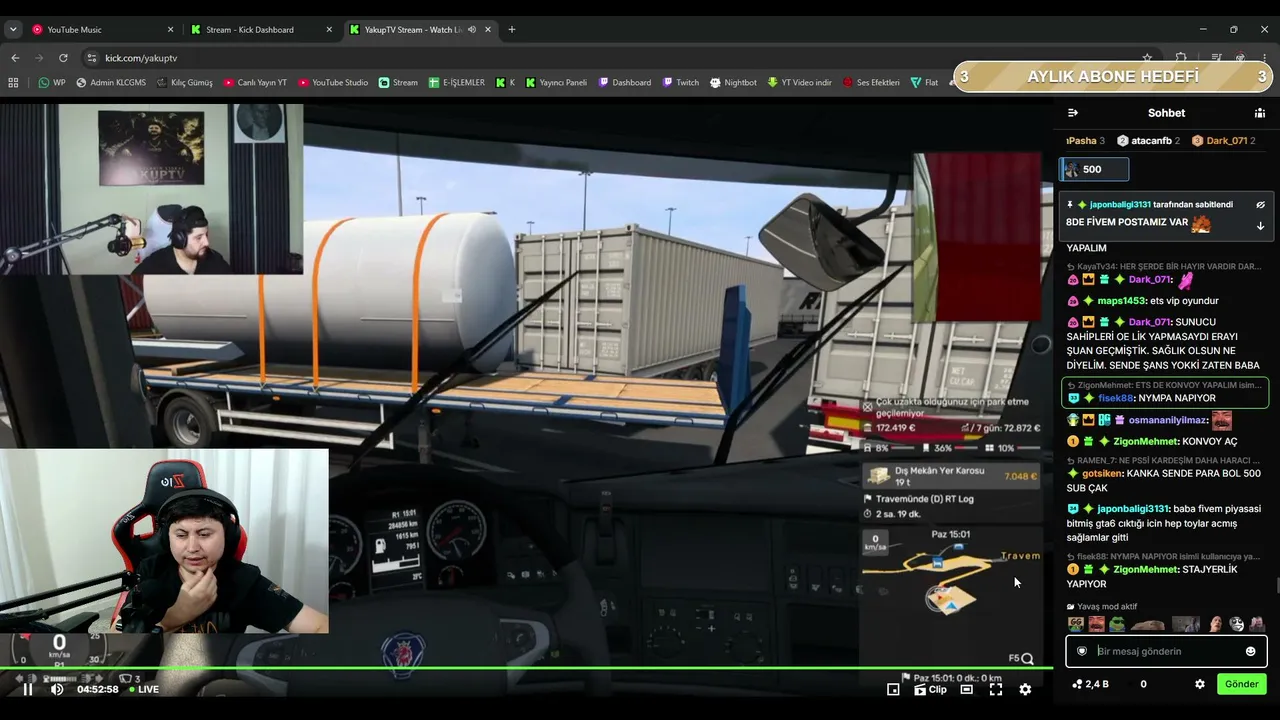Open YouTube Studio bookmark
1280x720 pixels.
pos(333,83)
